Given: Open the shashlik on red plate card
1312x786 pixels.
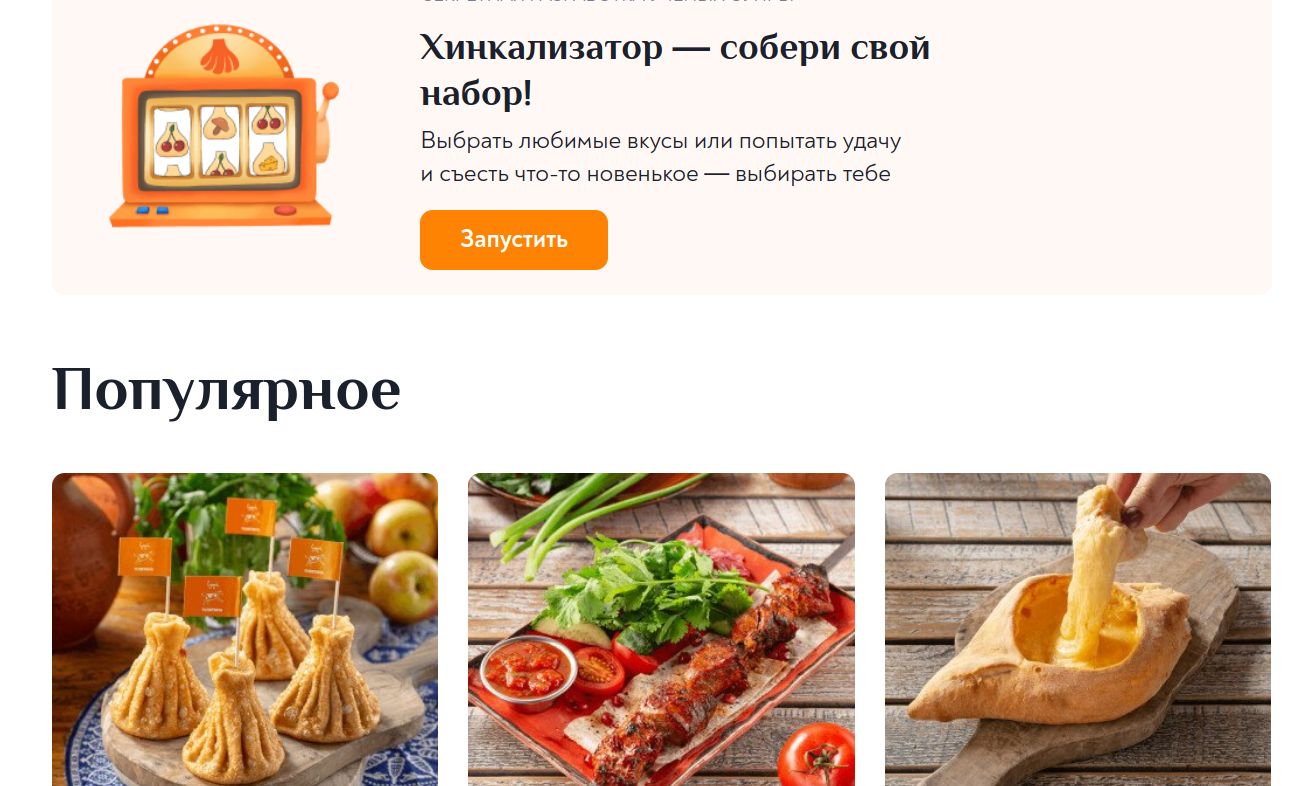Looking at the screenshot, I should 661,629.
